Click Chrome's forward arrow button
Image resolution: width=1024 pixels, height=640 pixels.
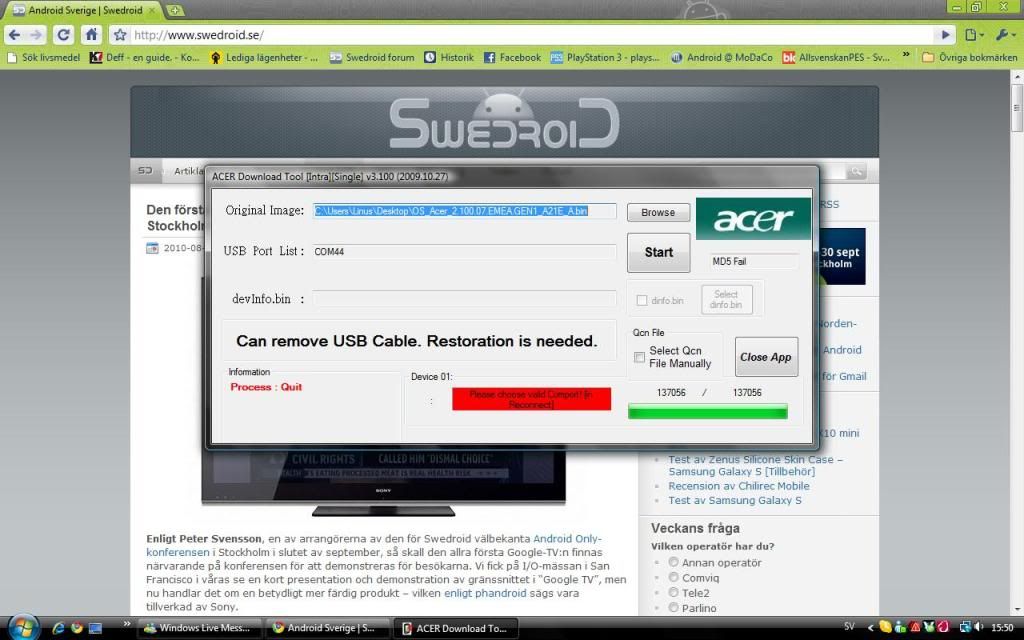pyautogui.click(x=36, y=35)
